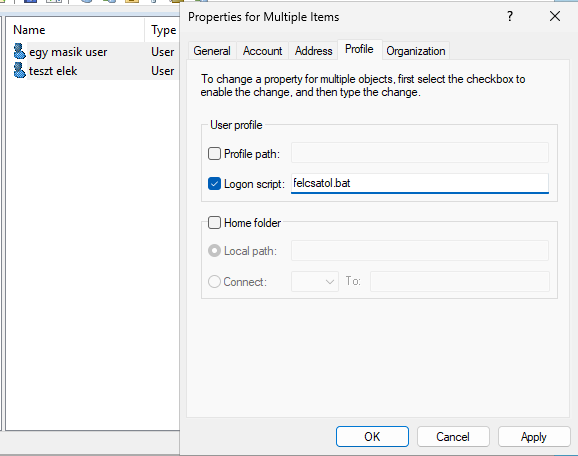The width and height of the screenshot is (578, 456).
Task: Click the Cancel button
Action: click(x=453, y=436)
